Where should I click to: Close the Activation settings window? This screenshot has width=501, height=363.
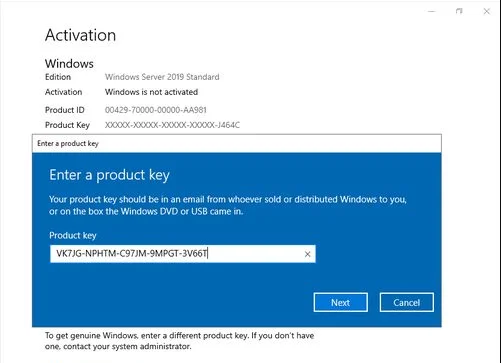487,11
